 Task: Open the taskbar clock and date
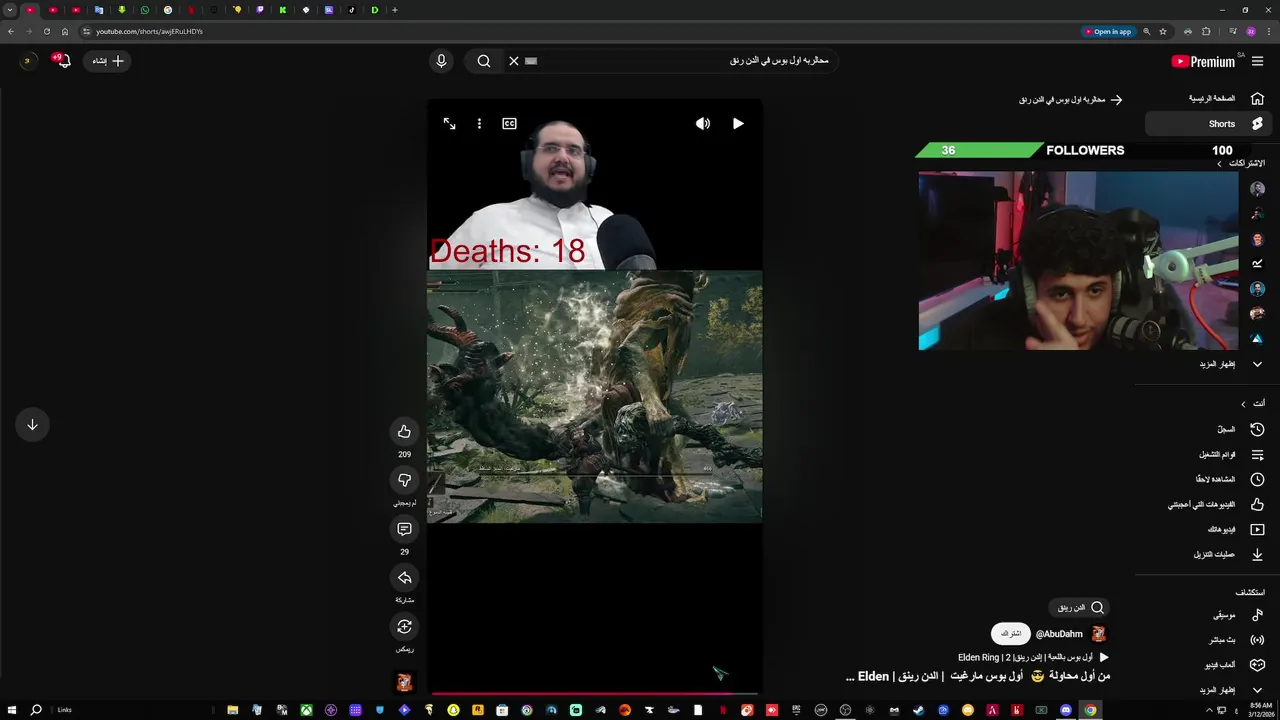click(1261, 709)
